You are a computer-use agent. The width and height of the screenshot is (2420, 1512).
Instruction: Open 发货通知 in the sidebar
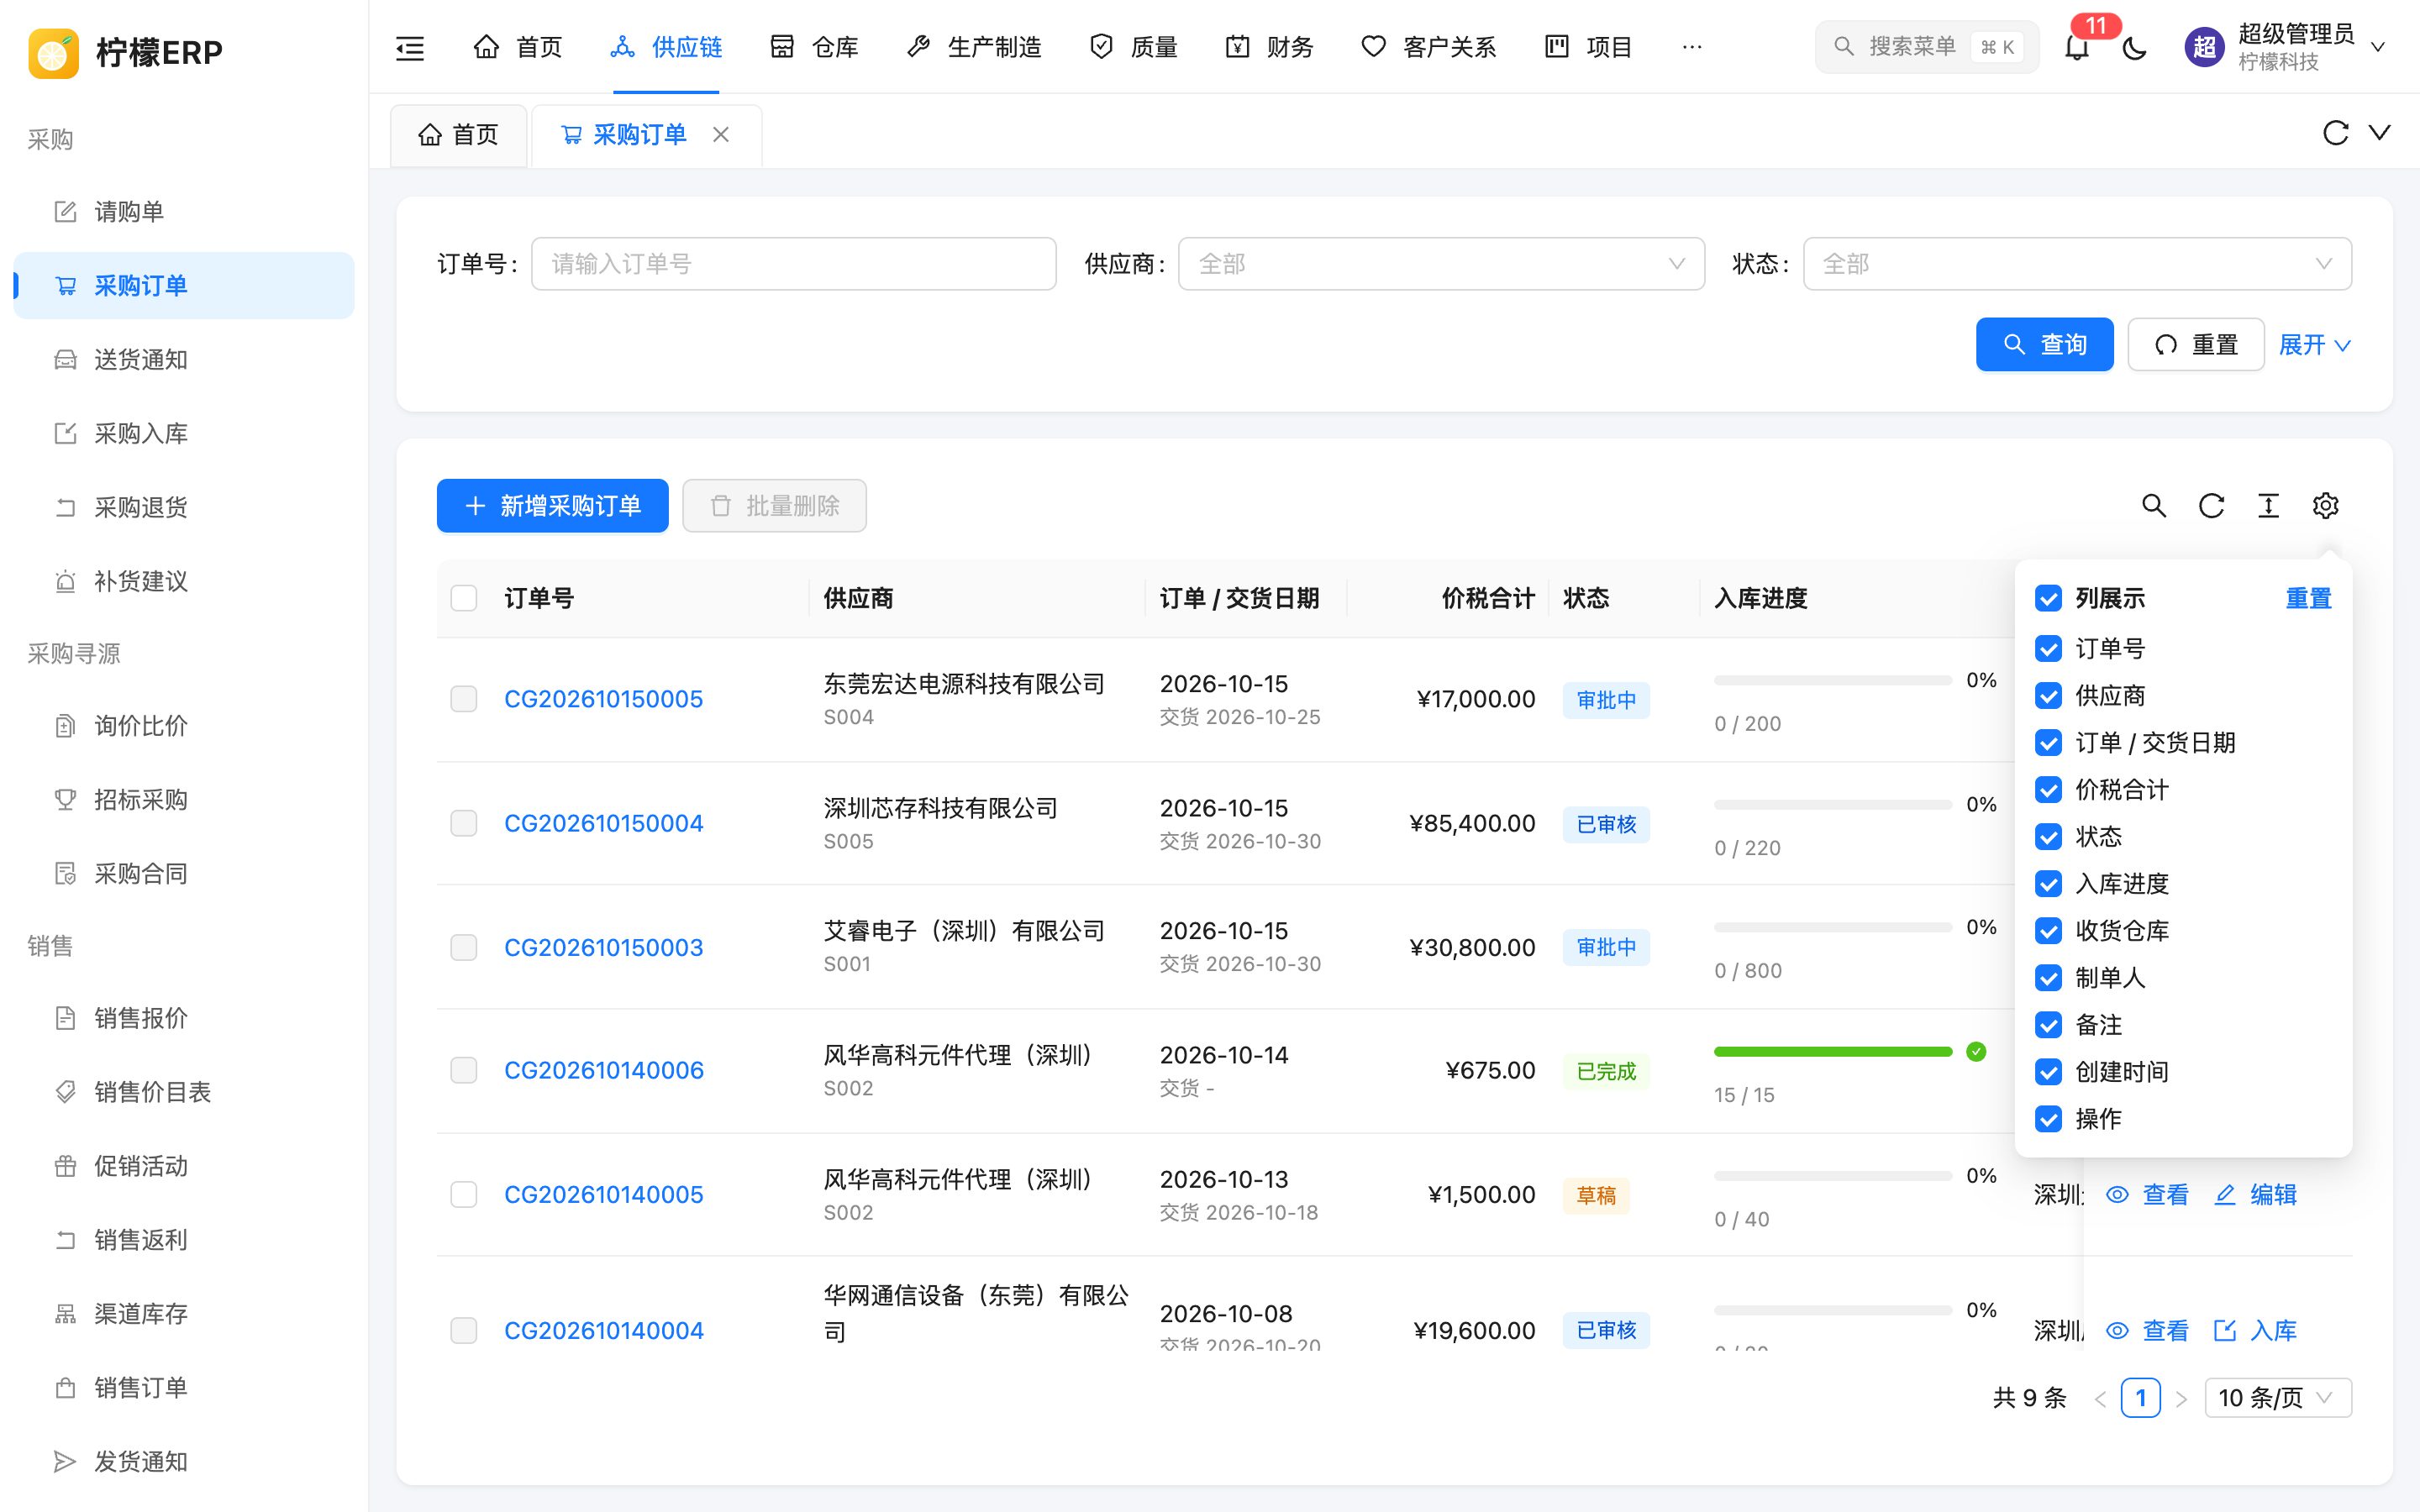[184, 1462]
